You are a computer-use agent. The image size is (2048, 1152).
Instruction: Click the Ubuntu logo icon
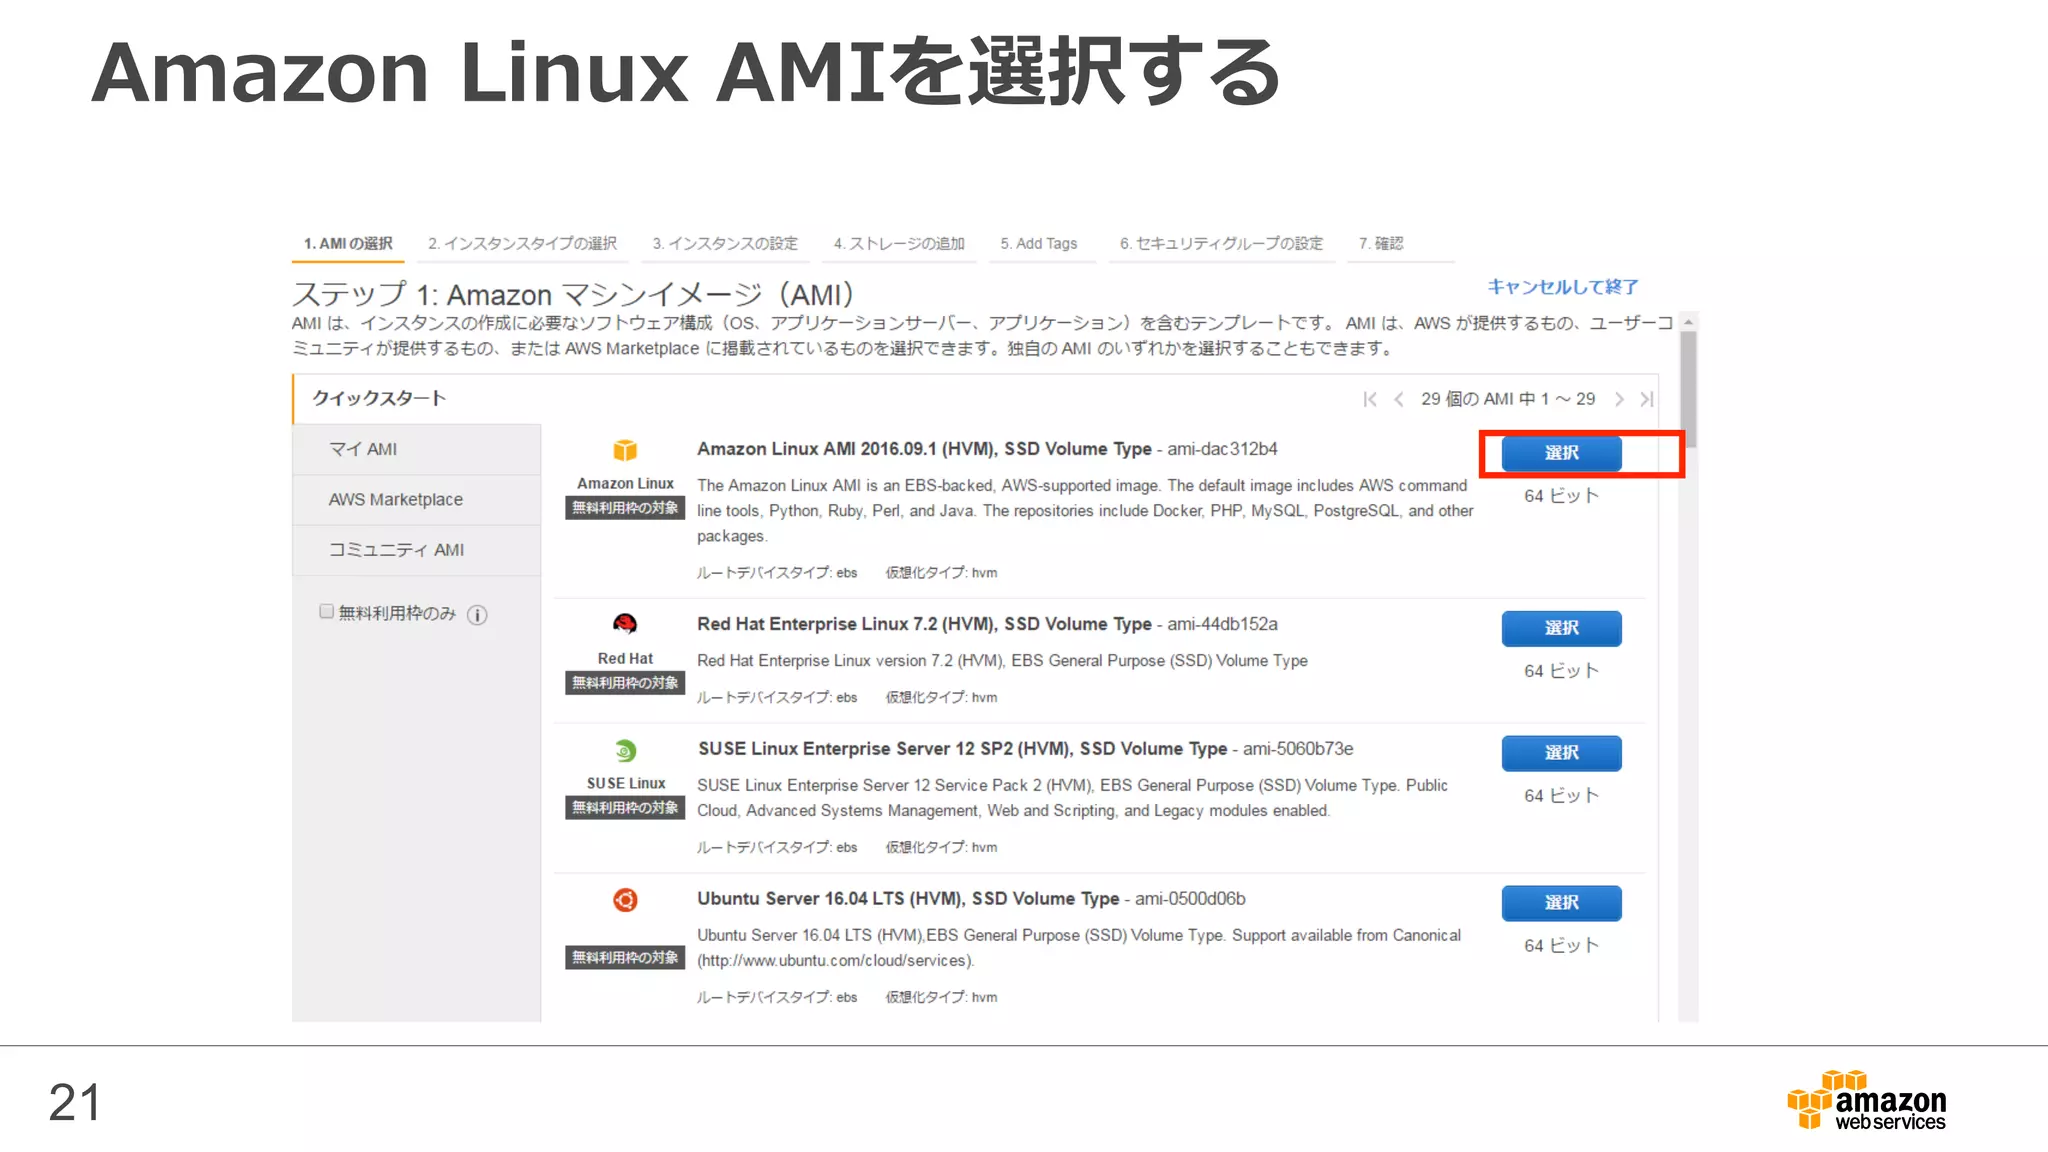(625, 900)
